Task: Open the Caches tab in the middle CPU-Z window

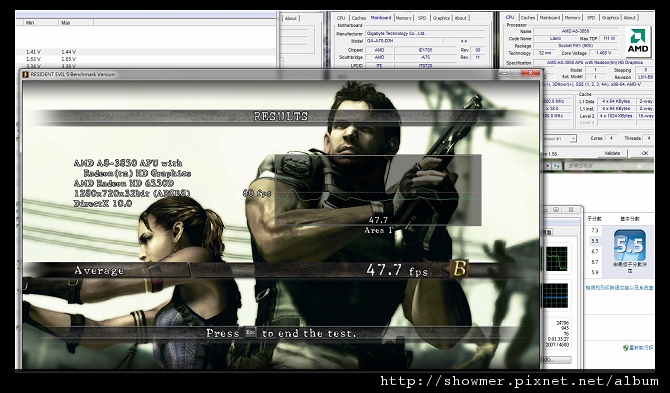Action: click(x=359, y=18)
